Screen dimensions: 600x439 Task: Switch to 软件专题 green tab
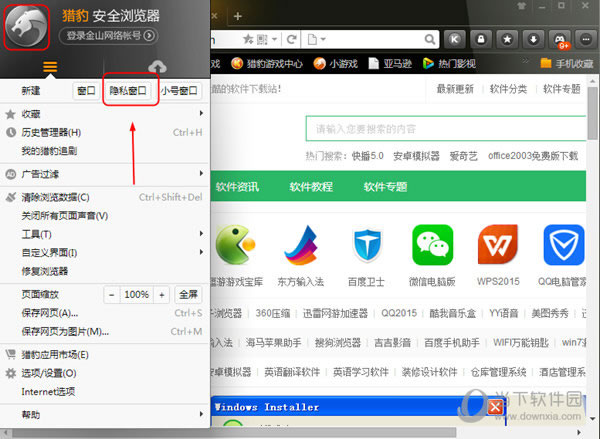[x=385, y=187]
